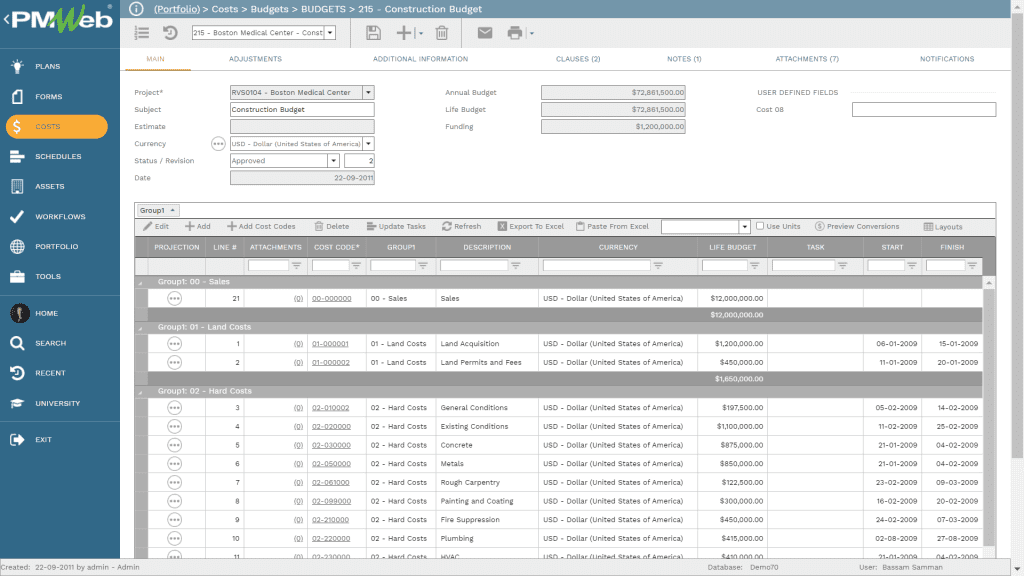Click filter icon under Description column

516,266
